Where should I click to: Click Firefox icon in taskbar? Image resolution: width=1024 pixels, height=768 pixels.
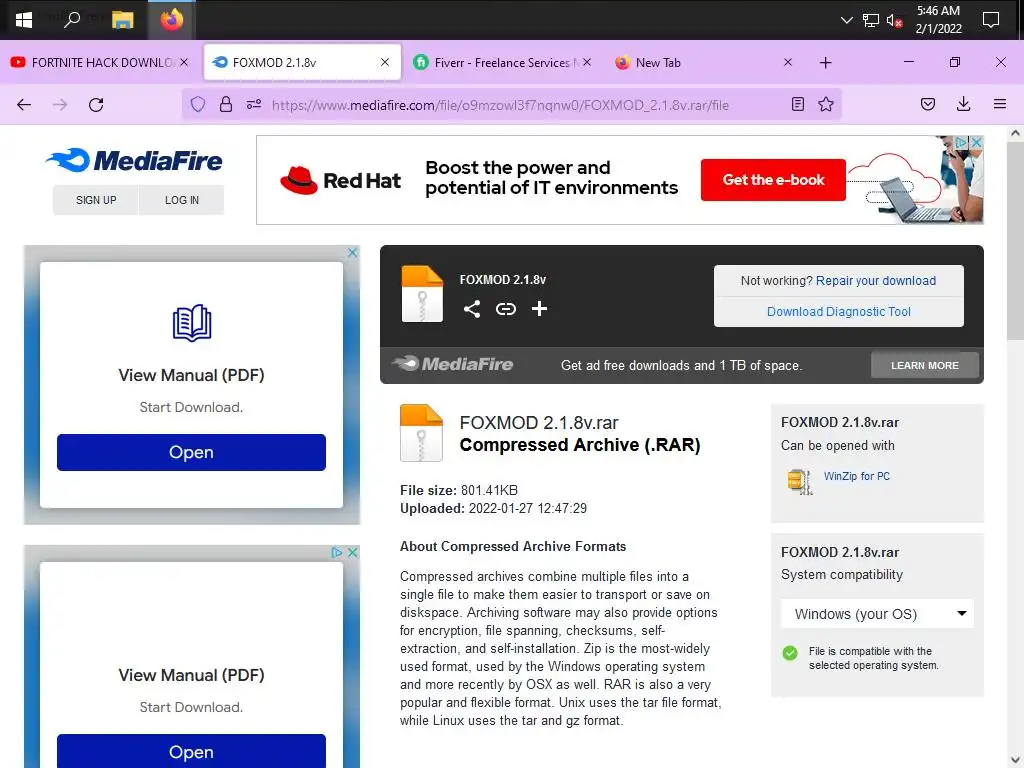[x=172, y=20]
